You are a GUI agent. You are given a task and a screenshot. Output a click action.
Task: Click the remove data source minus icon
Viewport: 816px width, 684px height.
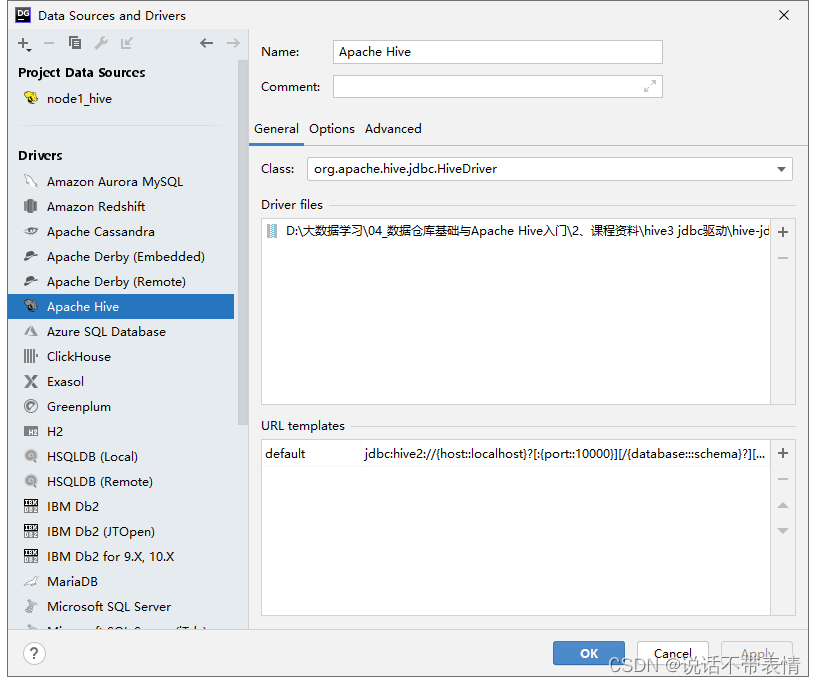tap(48, 44)
